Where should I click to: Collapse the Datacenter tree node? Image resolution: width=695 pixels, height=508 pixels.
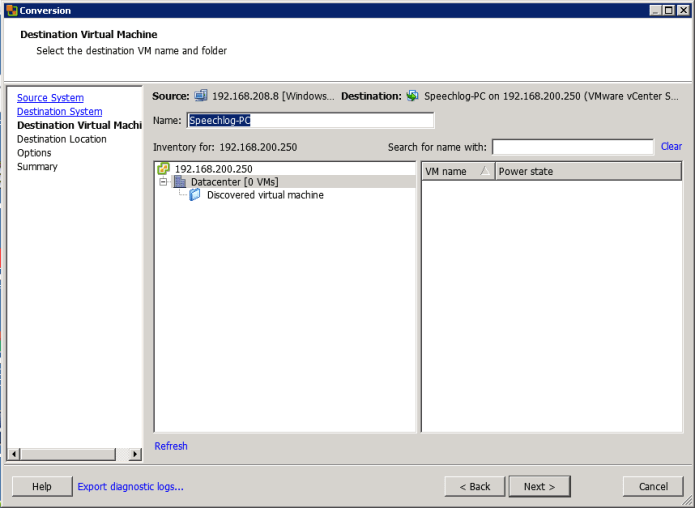click(163, 182)
